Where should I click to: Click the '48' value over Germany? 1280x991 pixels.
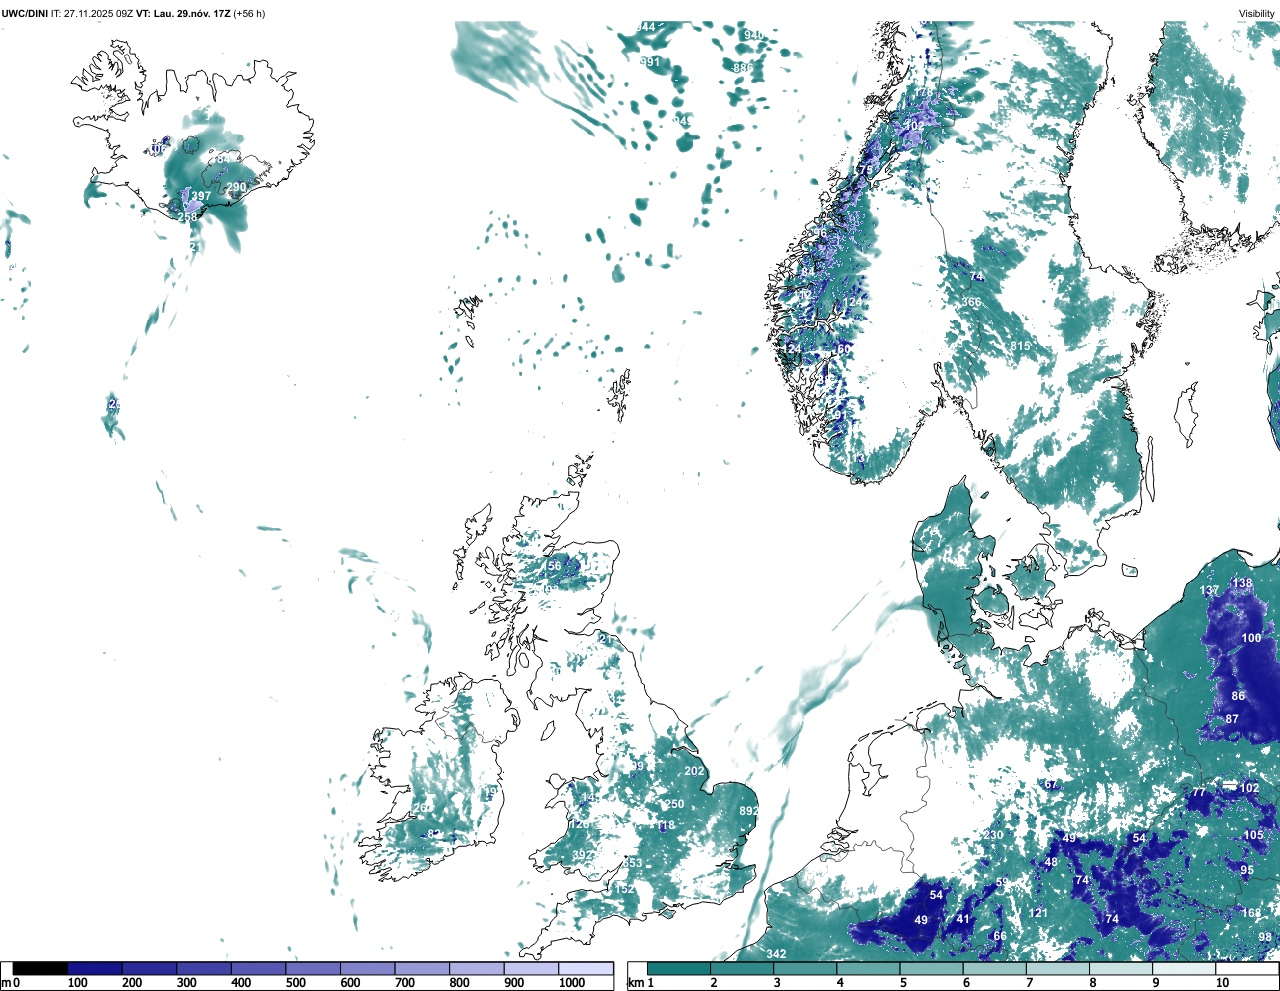pyautogui.click(x=1051, y=862)
